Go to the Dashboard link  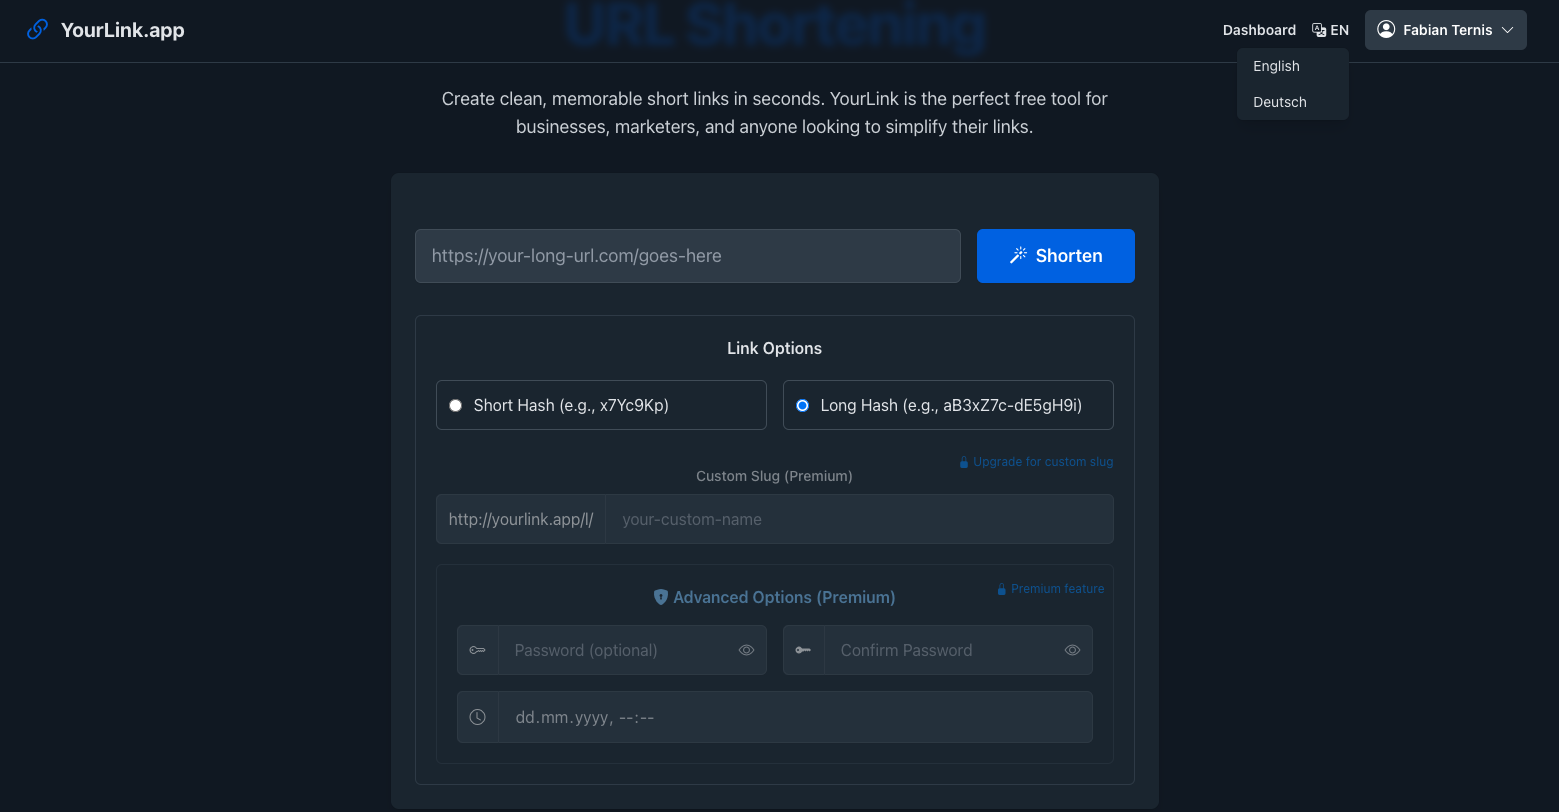(1259, 30)
